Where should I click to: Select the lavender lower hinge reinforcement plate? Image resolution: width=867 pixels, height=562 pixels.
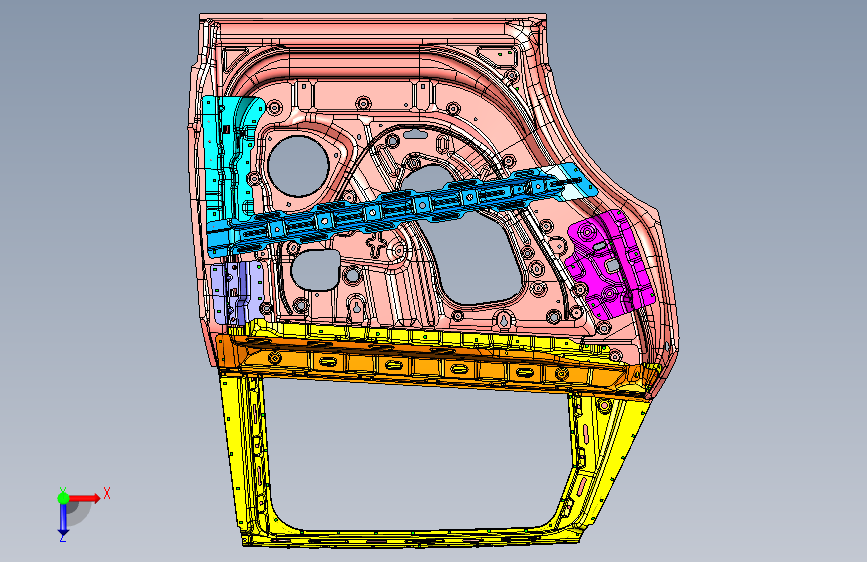(238, 292)
